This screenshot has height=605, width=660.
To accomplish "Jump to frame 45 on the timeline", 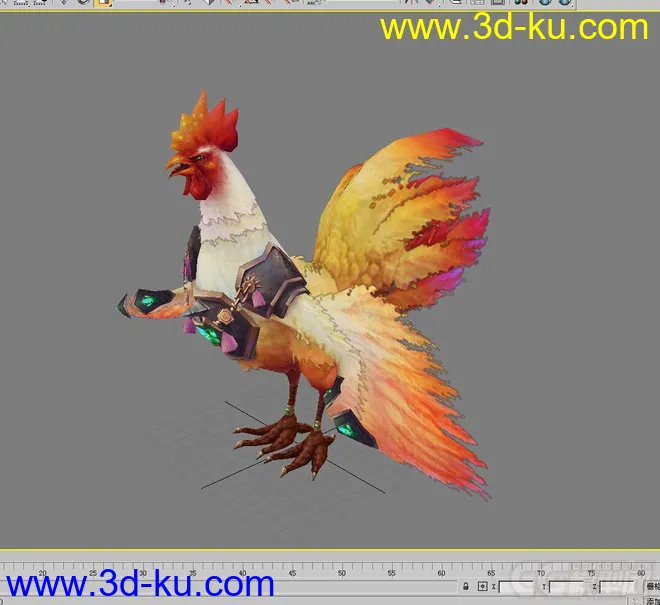I will (x=292, y=573).
